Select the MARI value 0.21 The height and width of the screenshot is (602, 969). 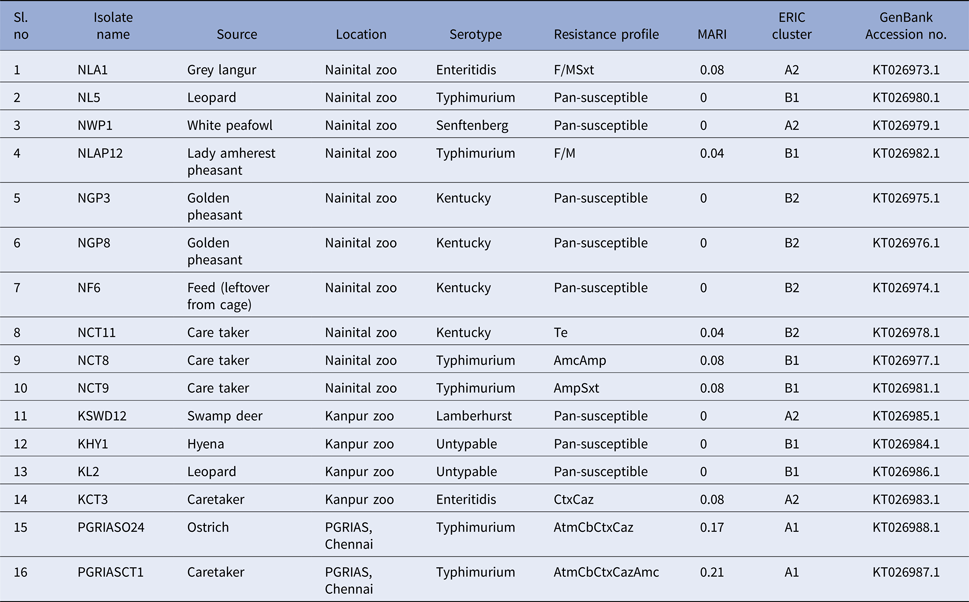coord(711,572)
